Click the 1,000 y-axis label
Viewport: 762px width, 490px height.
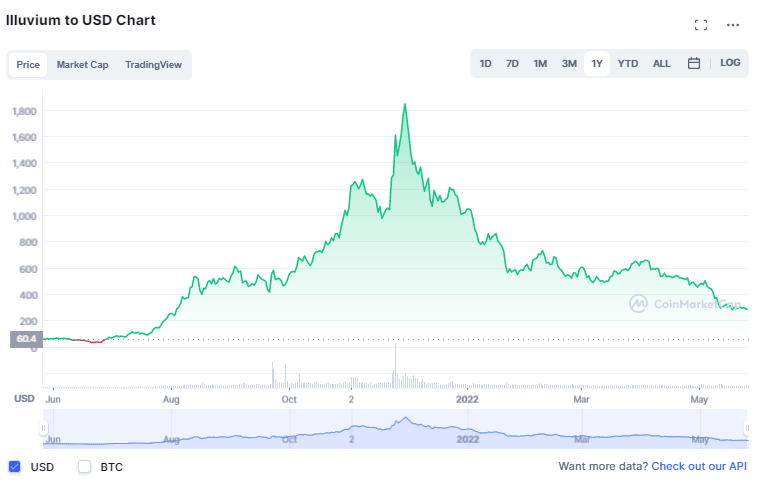click(24, 216)
